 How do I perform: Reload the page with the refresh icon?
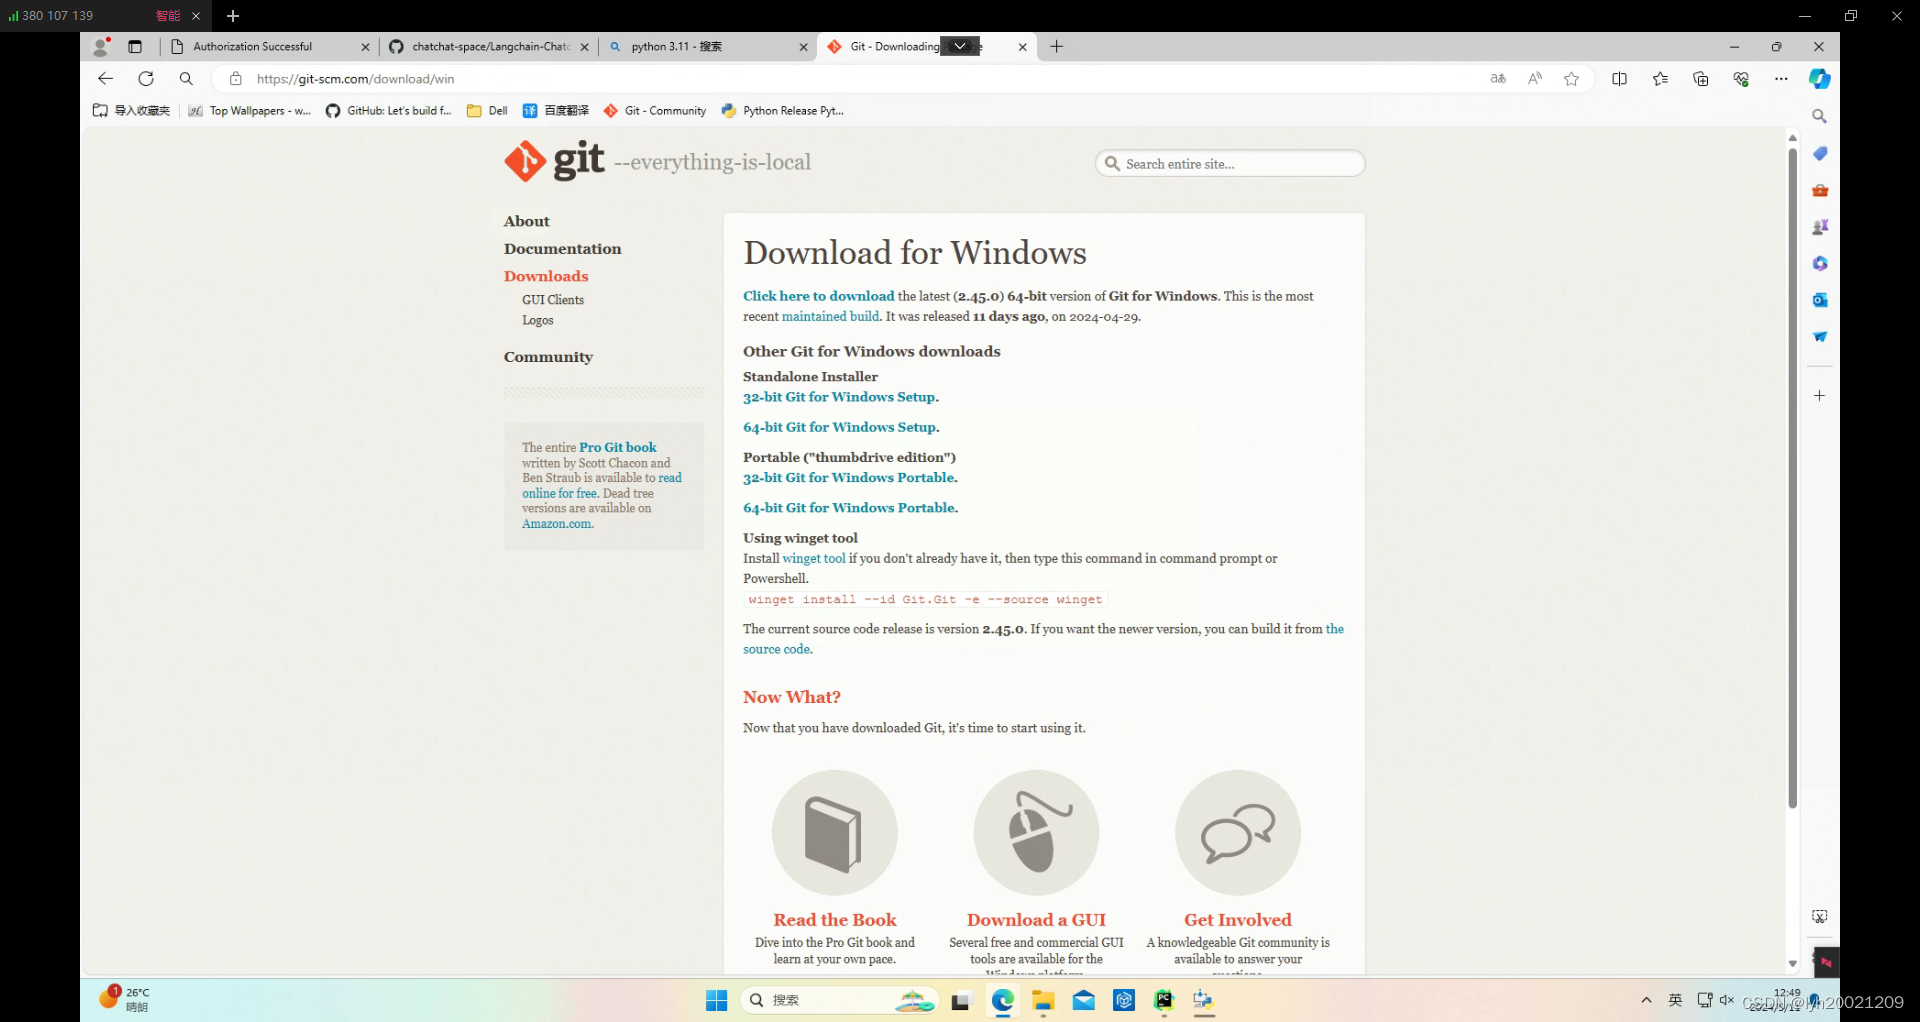[146, 79]
